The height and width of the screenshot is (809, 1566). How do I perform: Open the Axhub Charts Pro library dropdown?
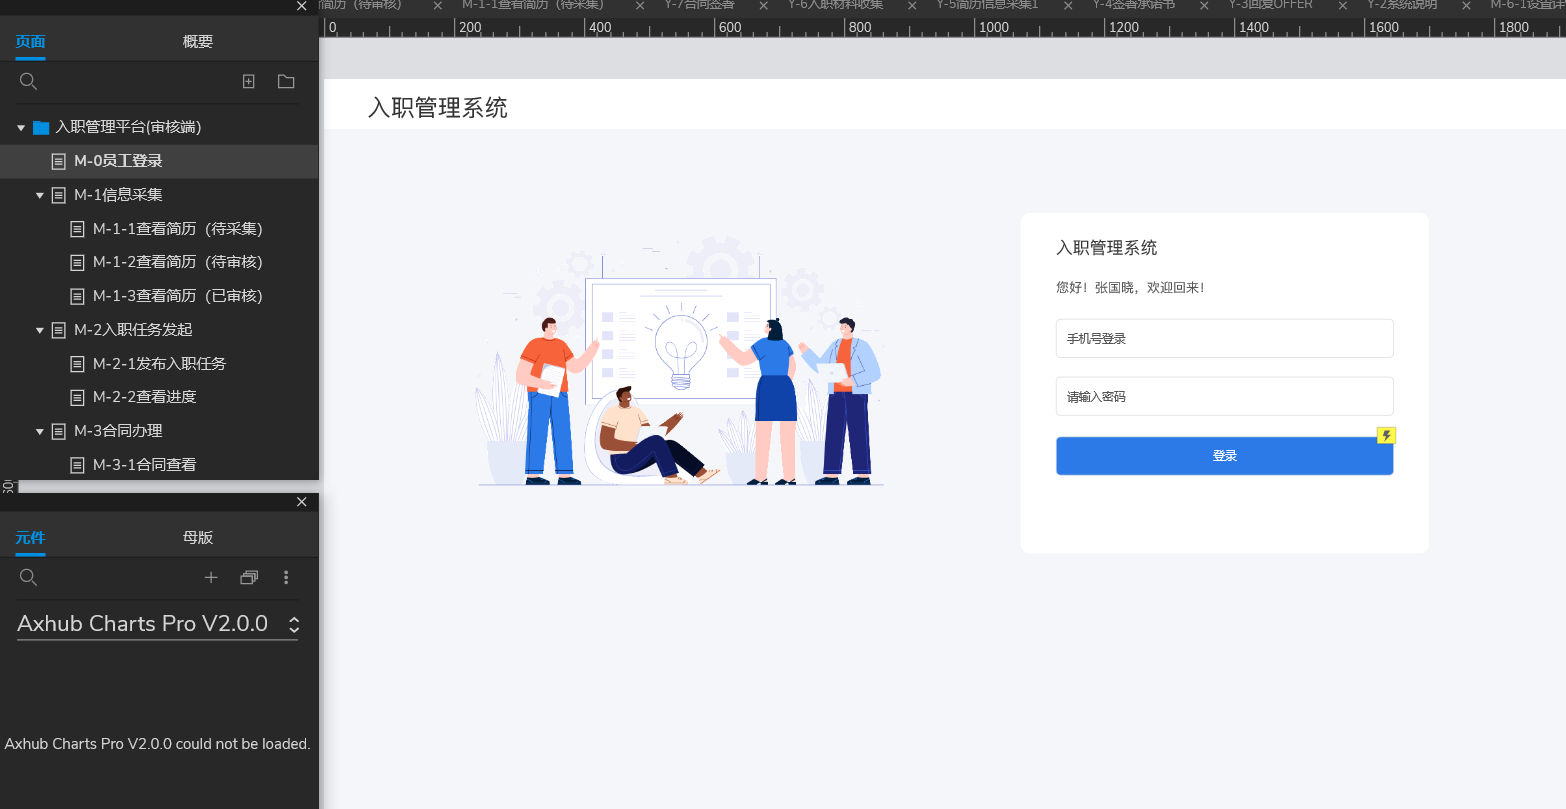pos(158,624)
